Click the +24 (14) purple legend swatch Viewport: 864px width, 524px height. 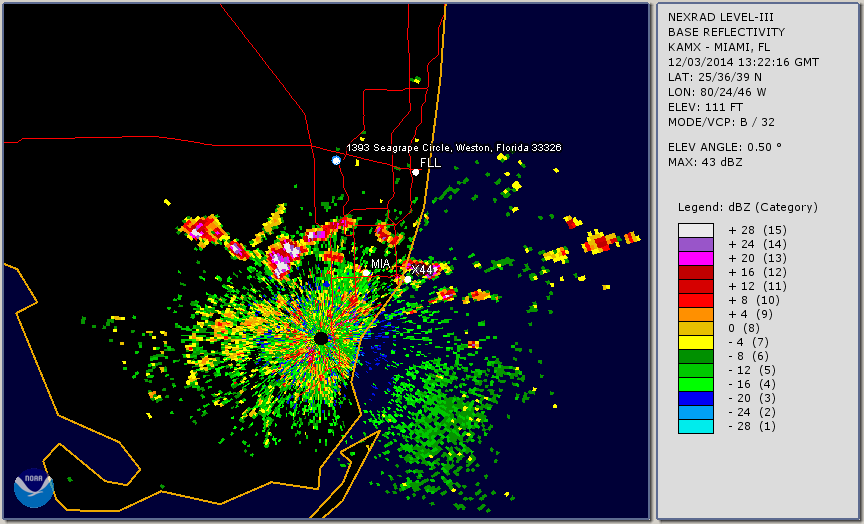[x=696, y=245]
